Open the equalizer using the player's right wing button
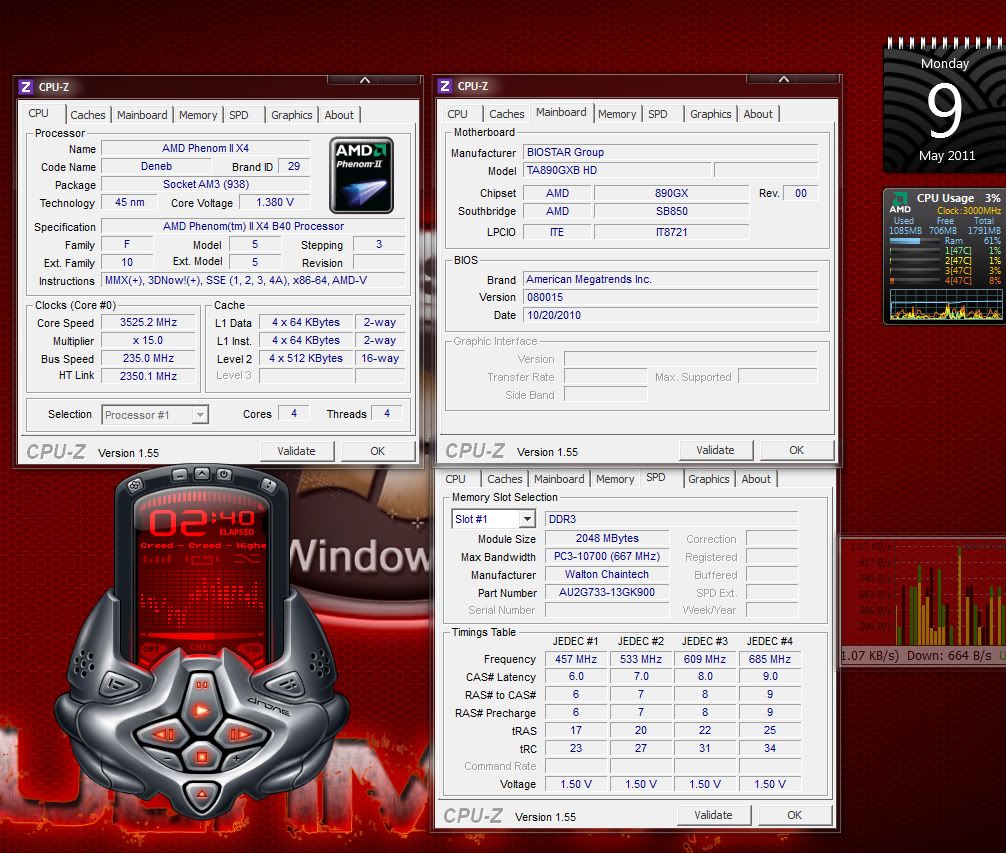Image resolution: width=1006 pixels, height=853 pixels. 288,684
